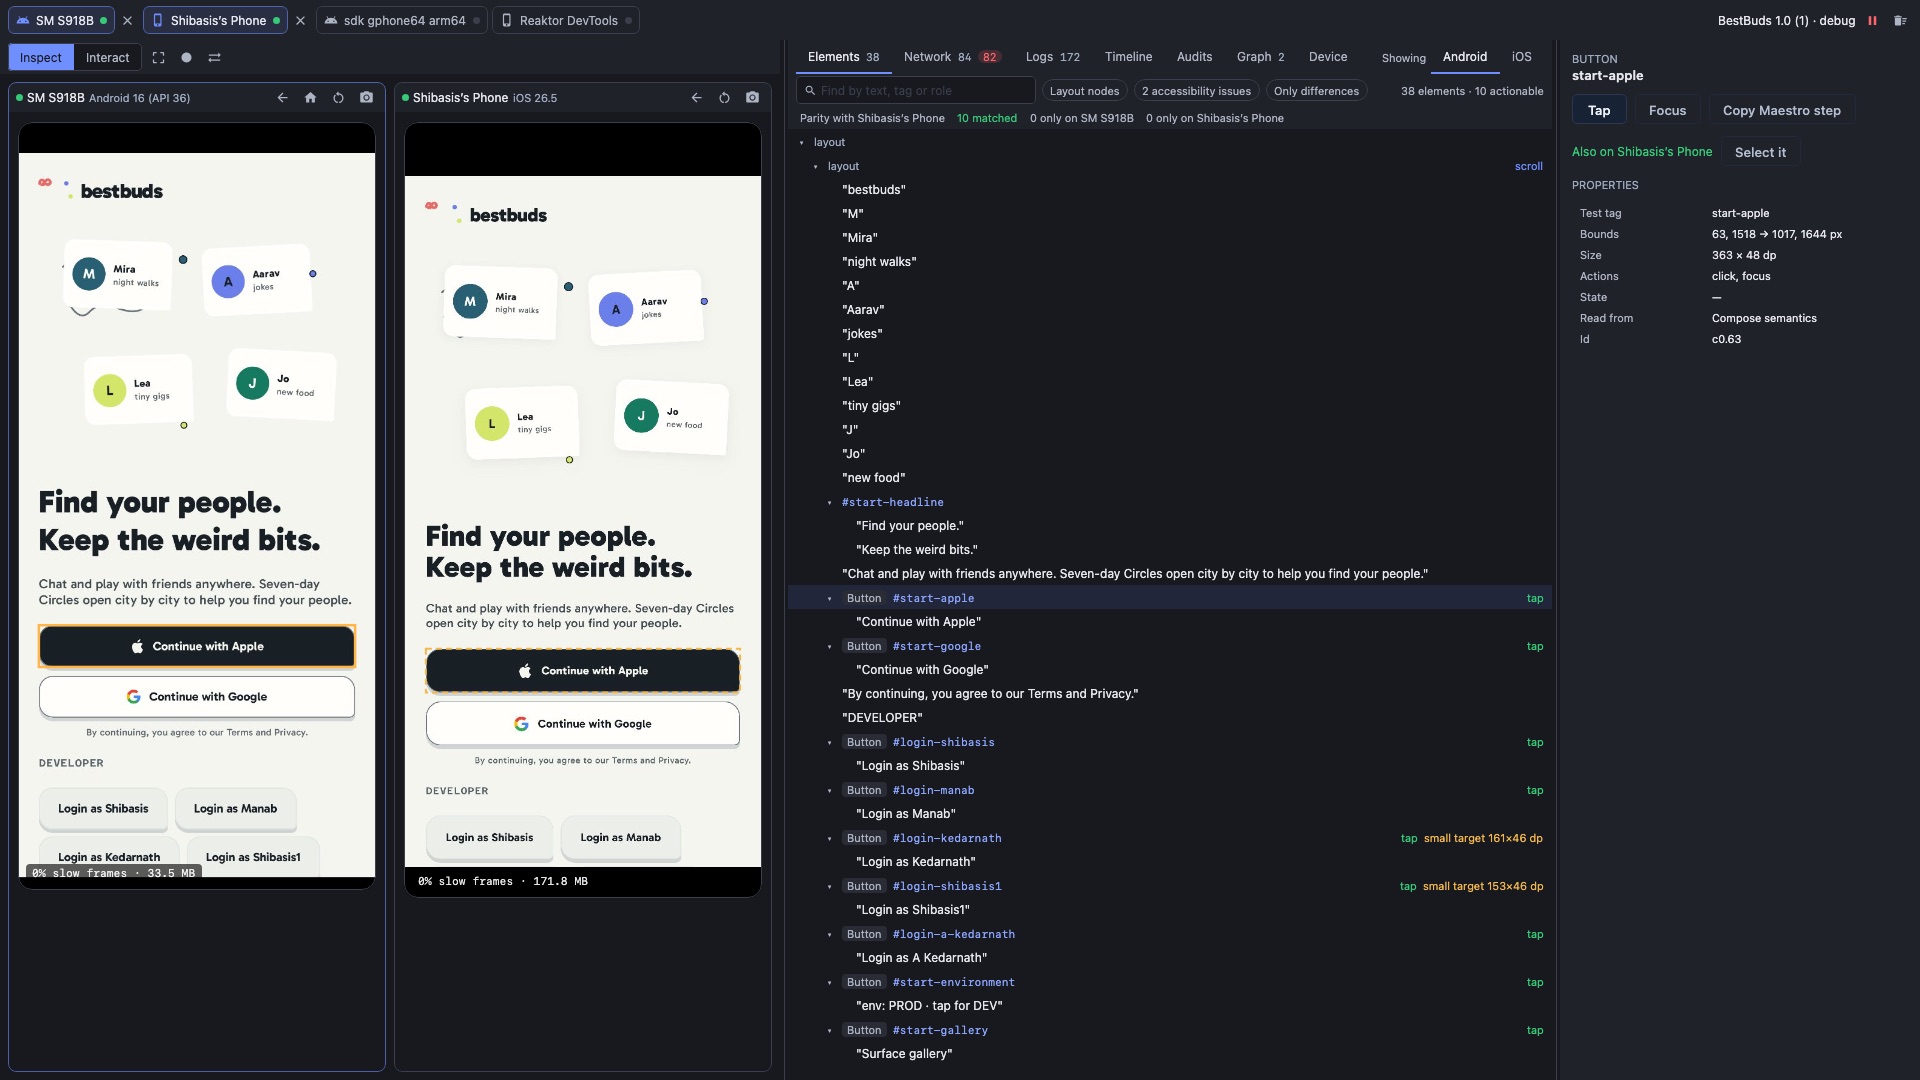Click the Select it button
The image size is (1920, 1080).
click(1760, 152)
